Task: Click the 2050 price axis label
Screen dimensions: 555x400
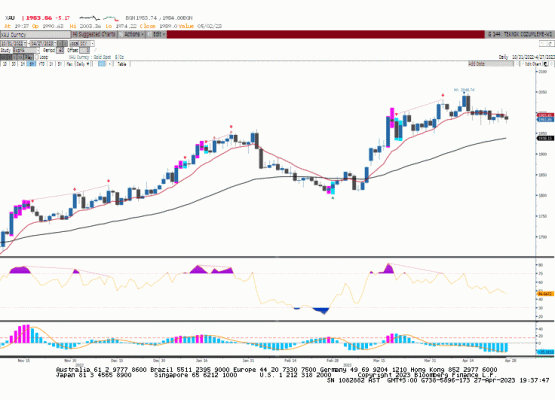Action: (543, 92)
